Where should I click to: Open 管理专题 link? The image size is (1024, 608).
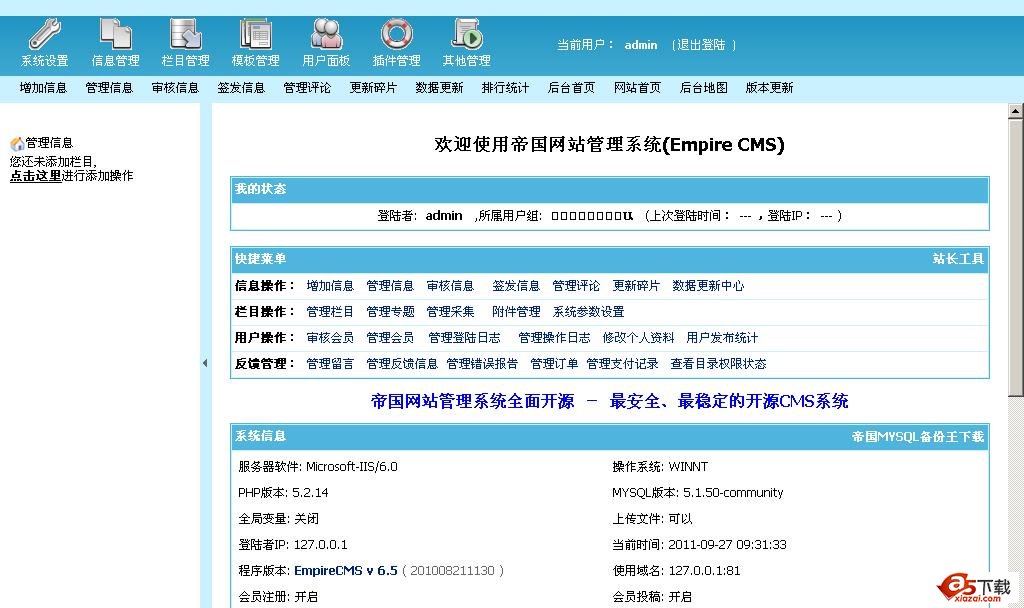(x=390, y=312)
